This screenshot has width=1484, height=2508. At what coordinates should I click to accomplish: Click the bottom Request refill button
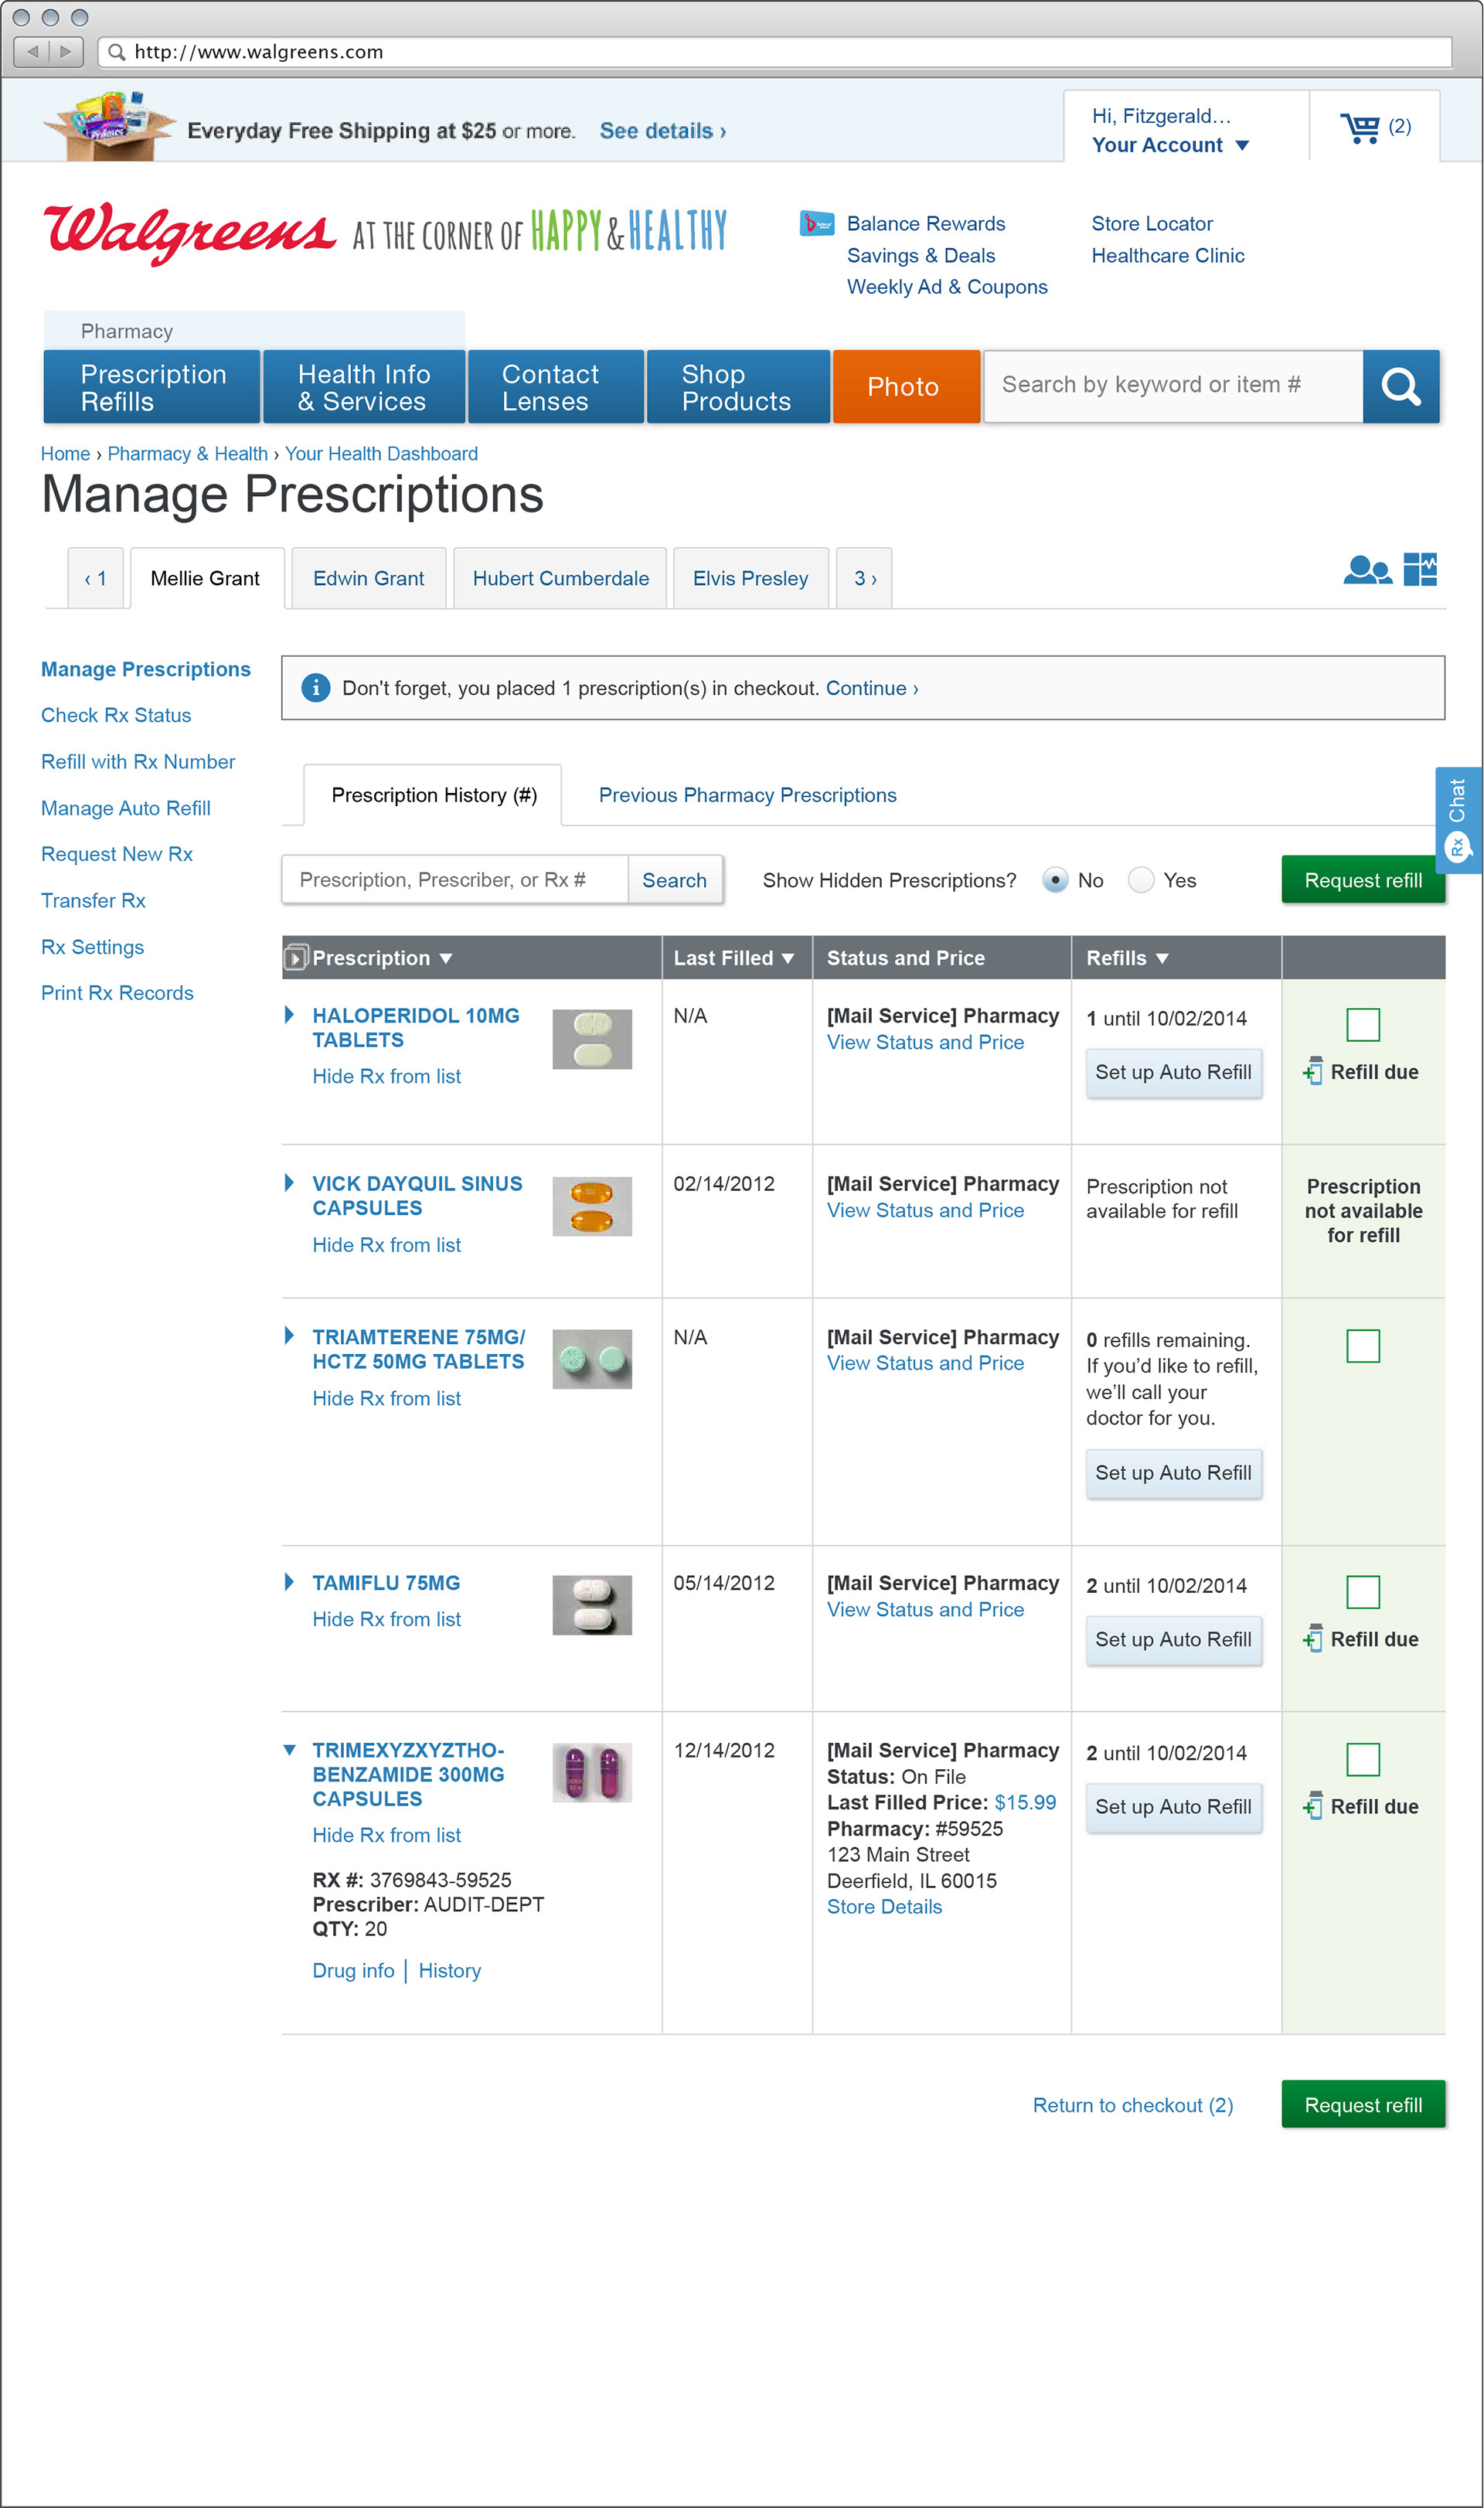pyautogui.click(x=1363, y=2105)
